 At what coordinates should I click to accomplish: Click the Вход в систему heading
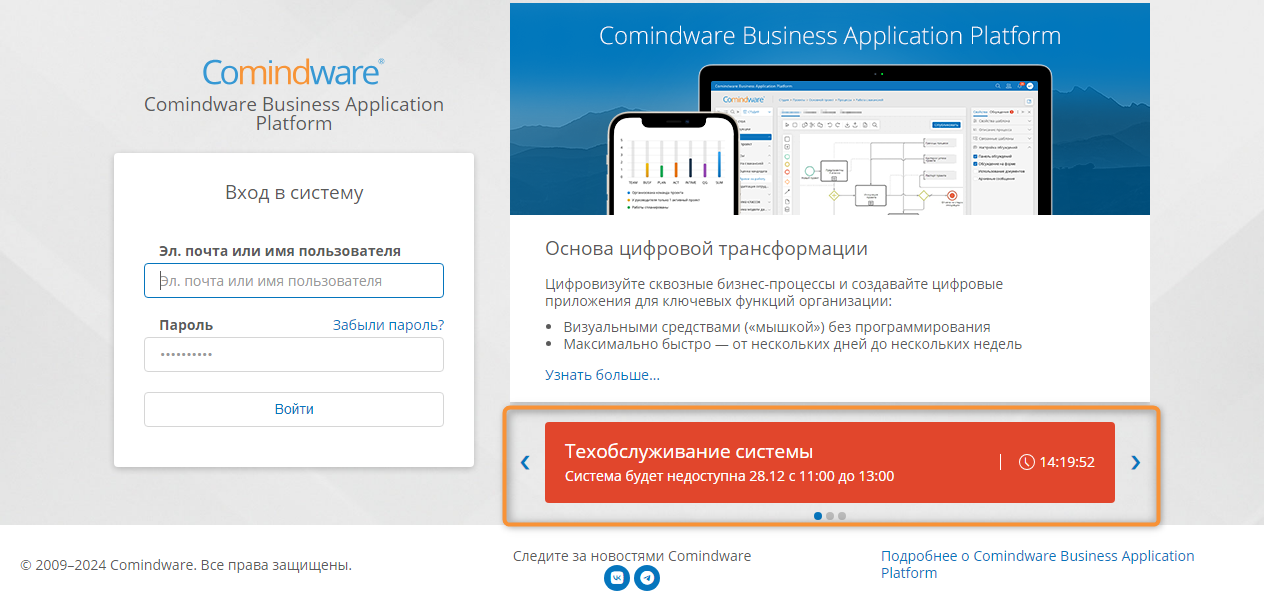click(294, 193)
